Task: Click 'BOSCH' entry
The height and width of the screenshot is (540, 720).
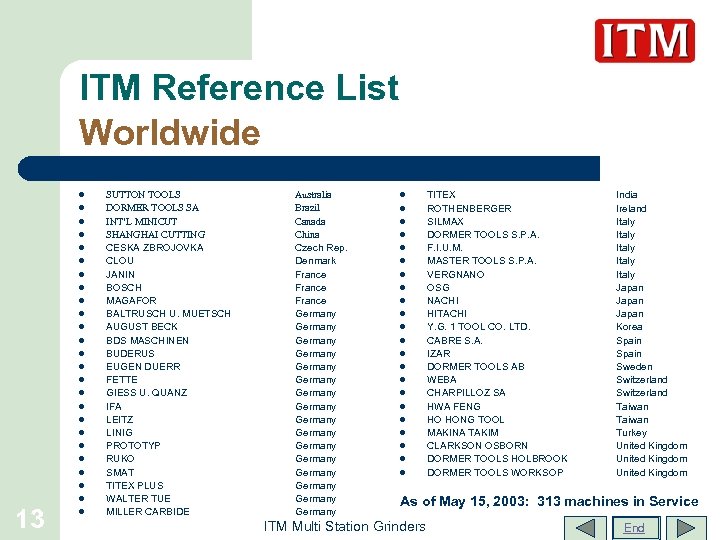Action: tap(124, 287)
